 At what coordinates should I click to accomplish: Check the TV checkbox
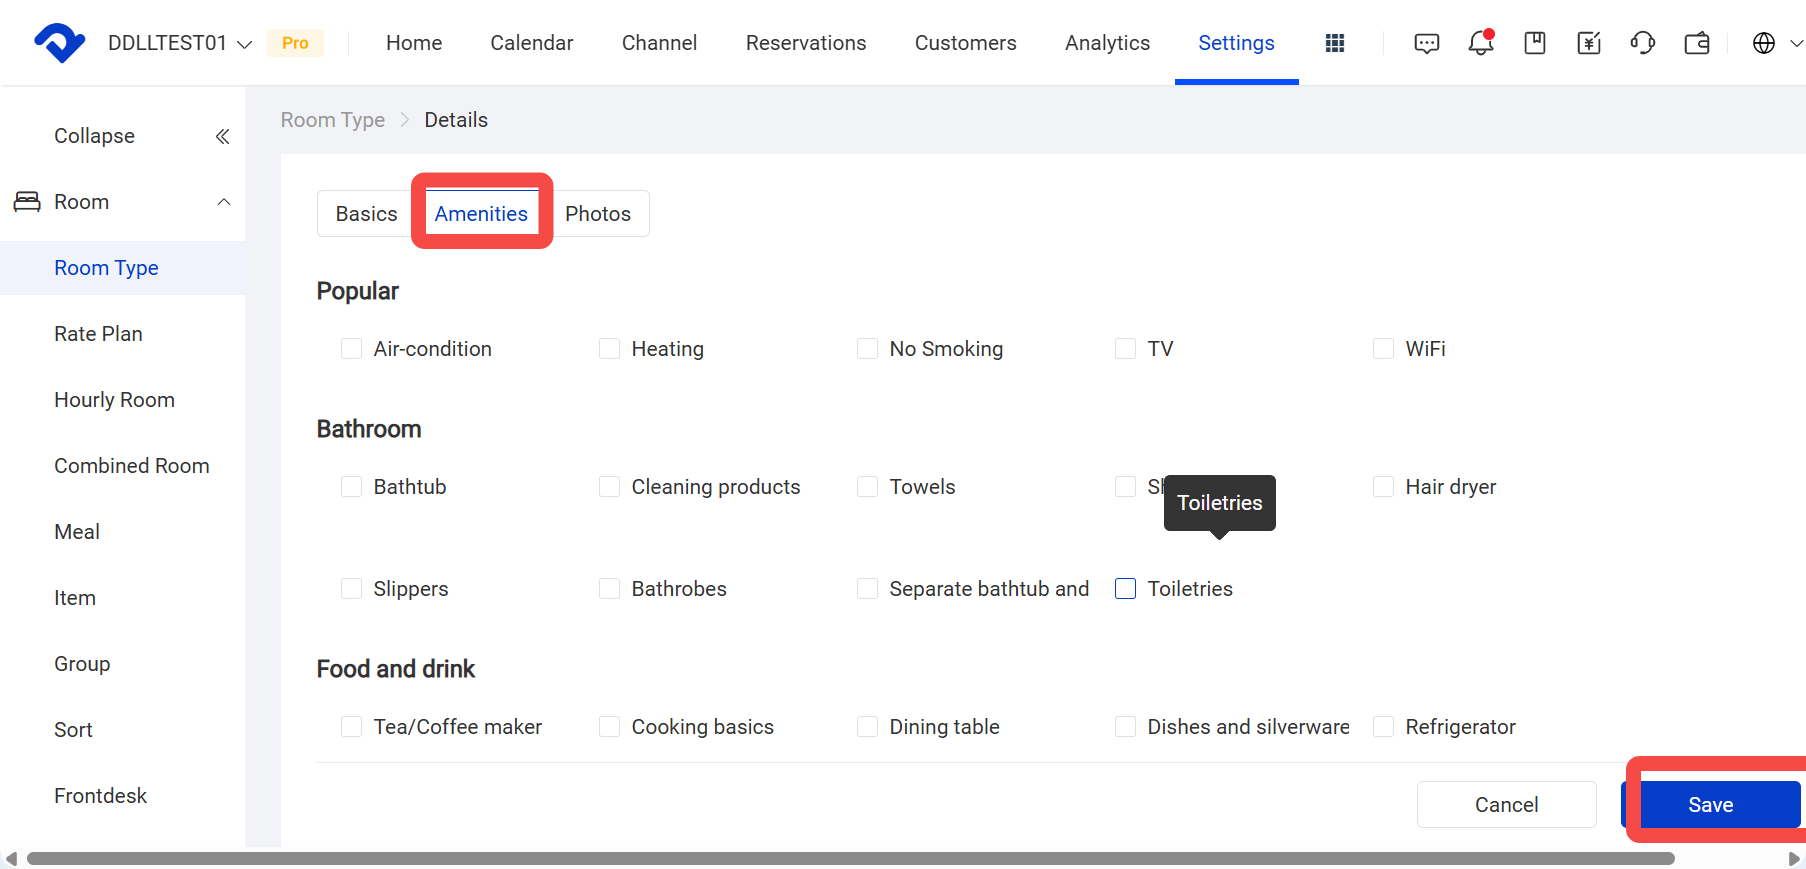click(x=1125, y=349)
